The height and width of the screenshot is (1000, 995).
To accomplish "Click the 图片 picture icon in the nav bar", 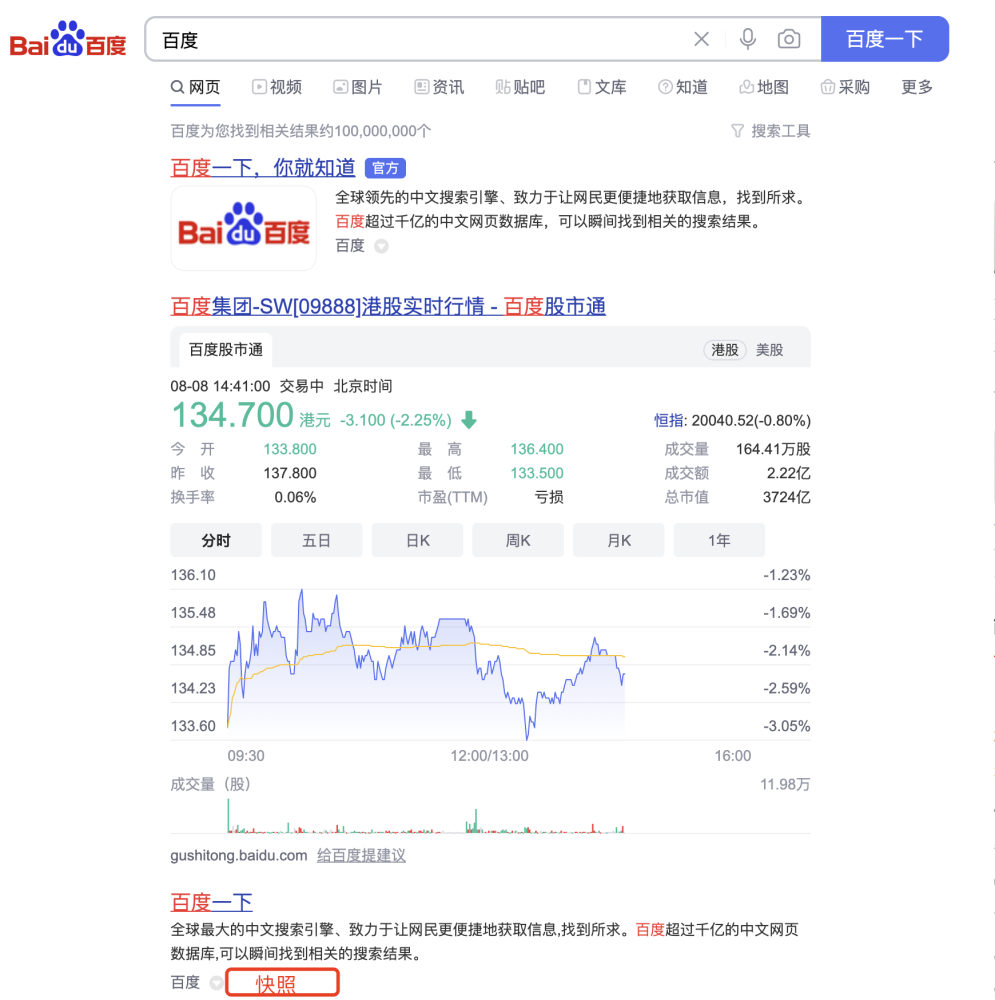I will [341, 87].
